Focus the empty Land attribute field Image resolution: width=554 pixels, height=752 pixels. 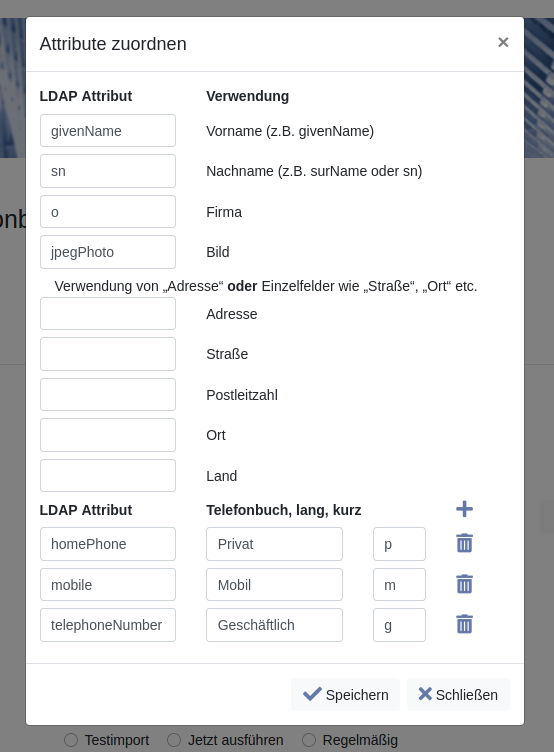point(108,476)
